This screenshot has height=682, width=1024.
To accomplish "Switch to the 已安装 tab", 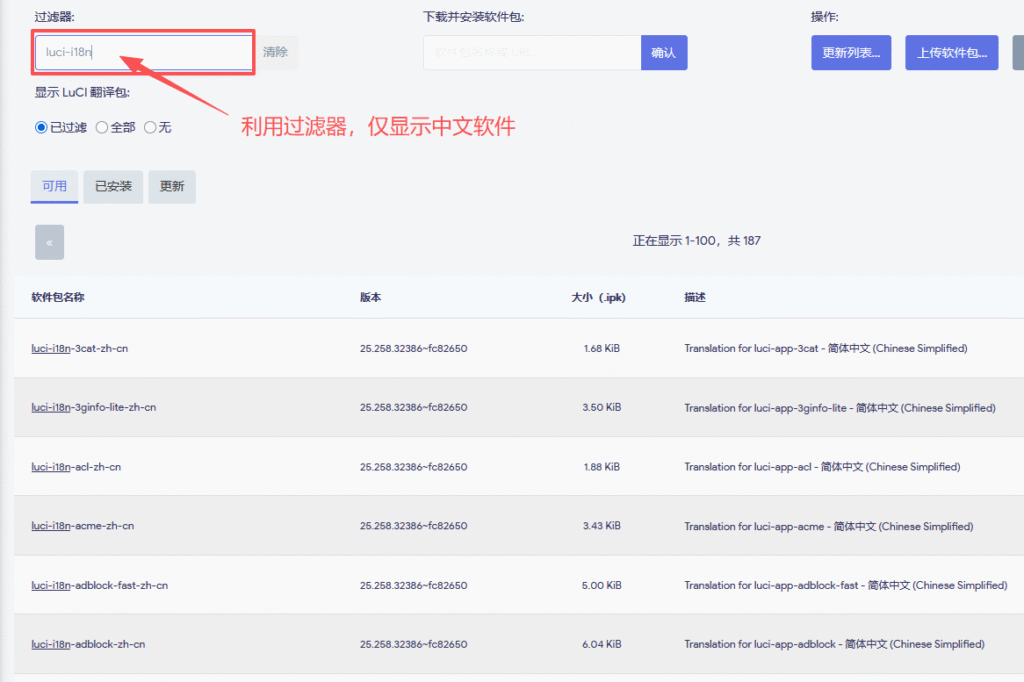I will click(x=113, y=187).
